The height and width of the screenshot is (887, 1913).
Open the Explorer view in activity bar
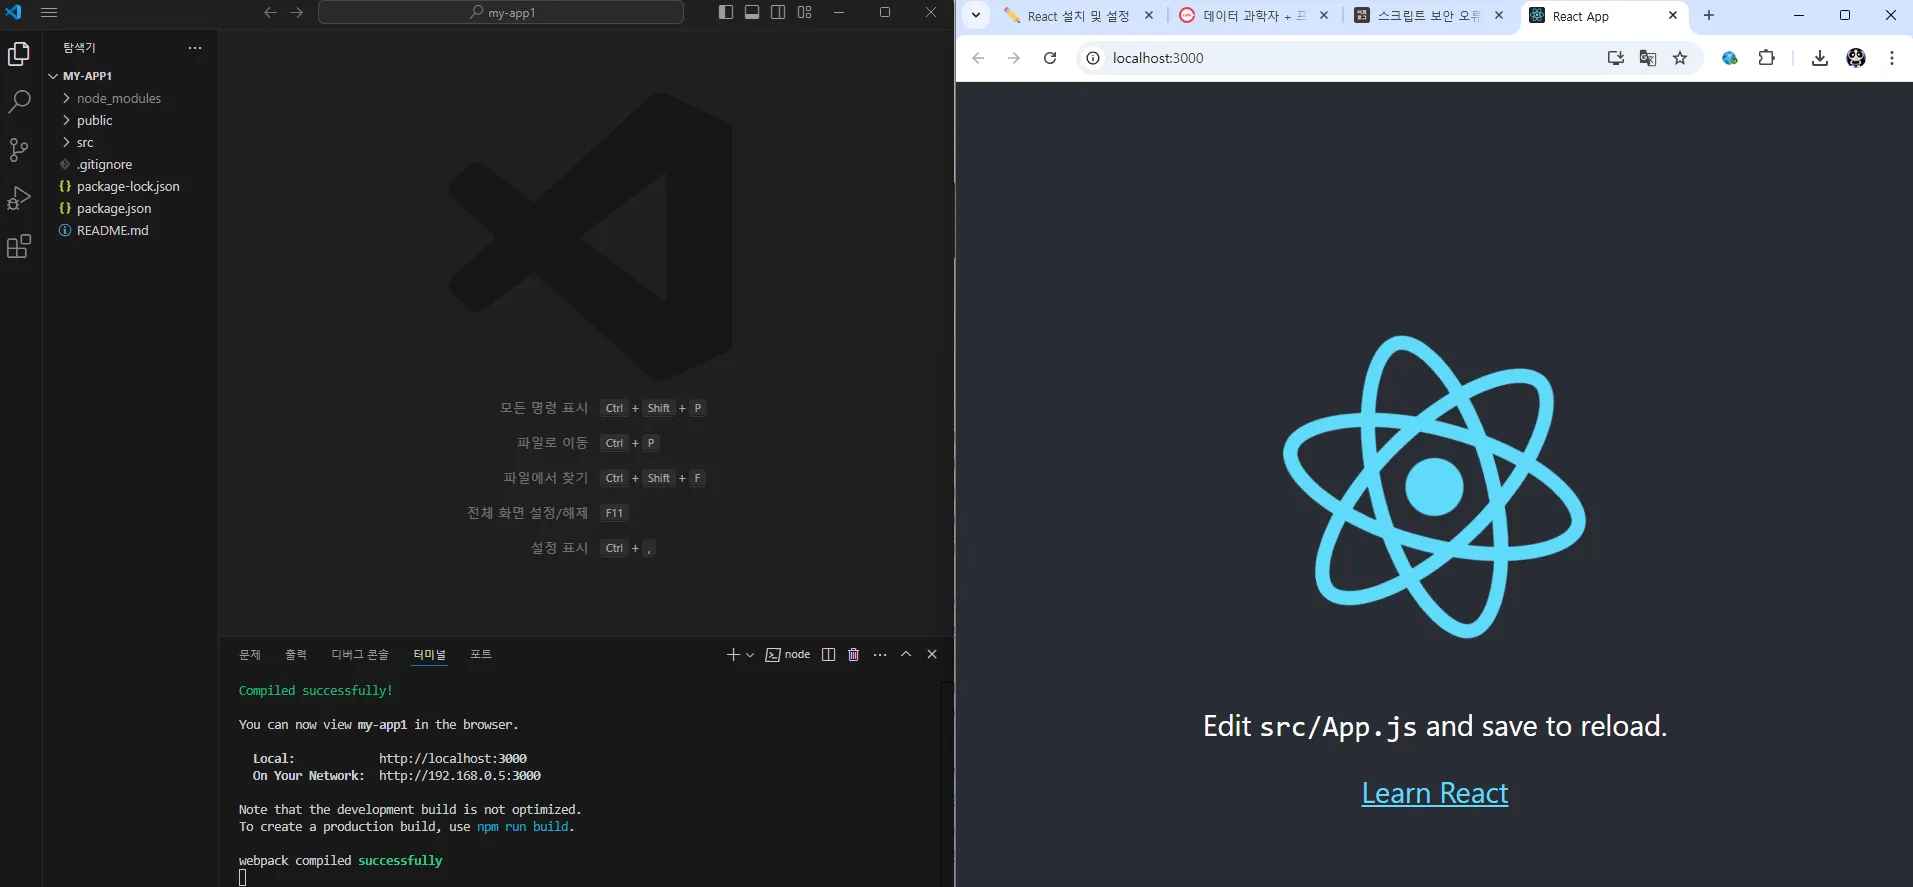coord(19,54)
